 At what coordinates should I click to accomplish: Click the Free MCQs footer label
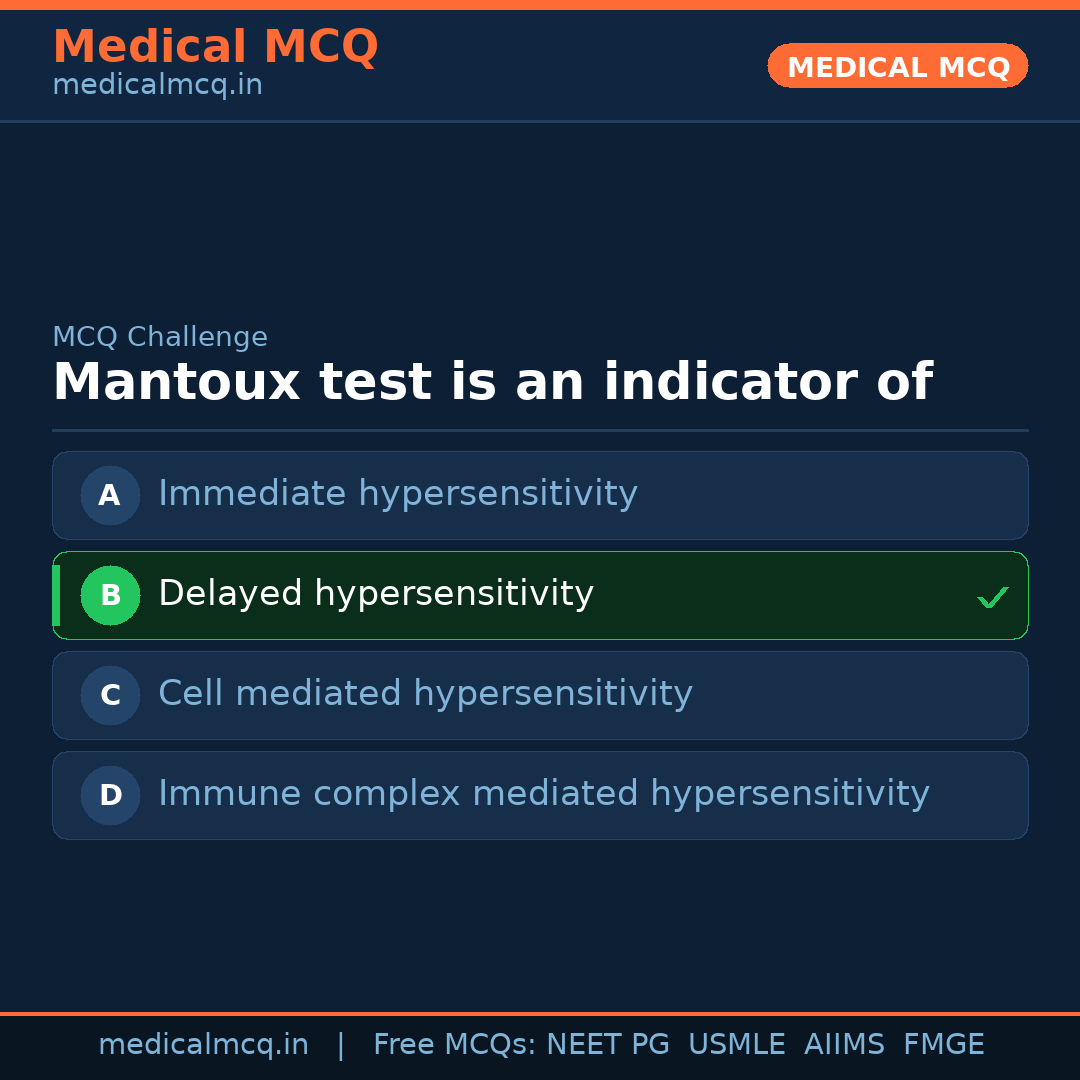454,1045
